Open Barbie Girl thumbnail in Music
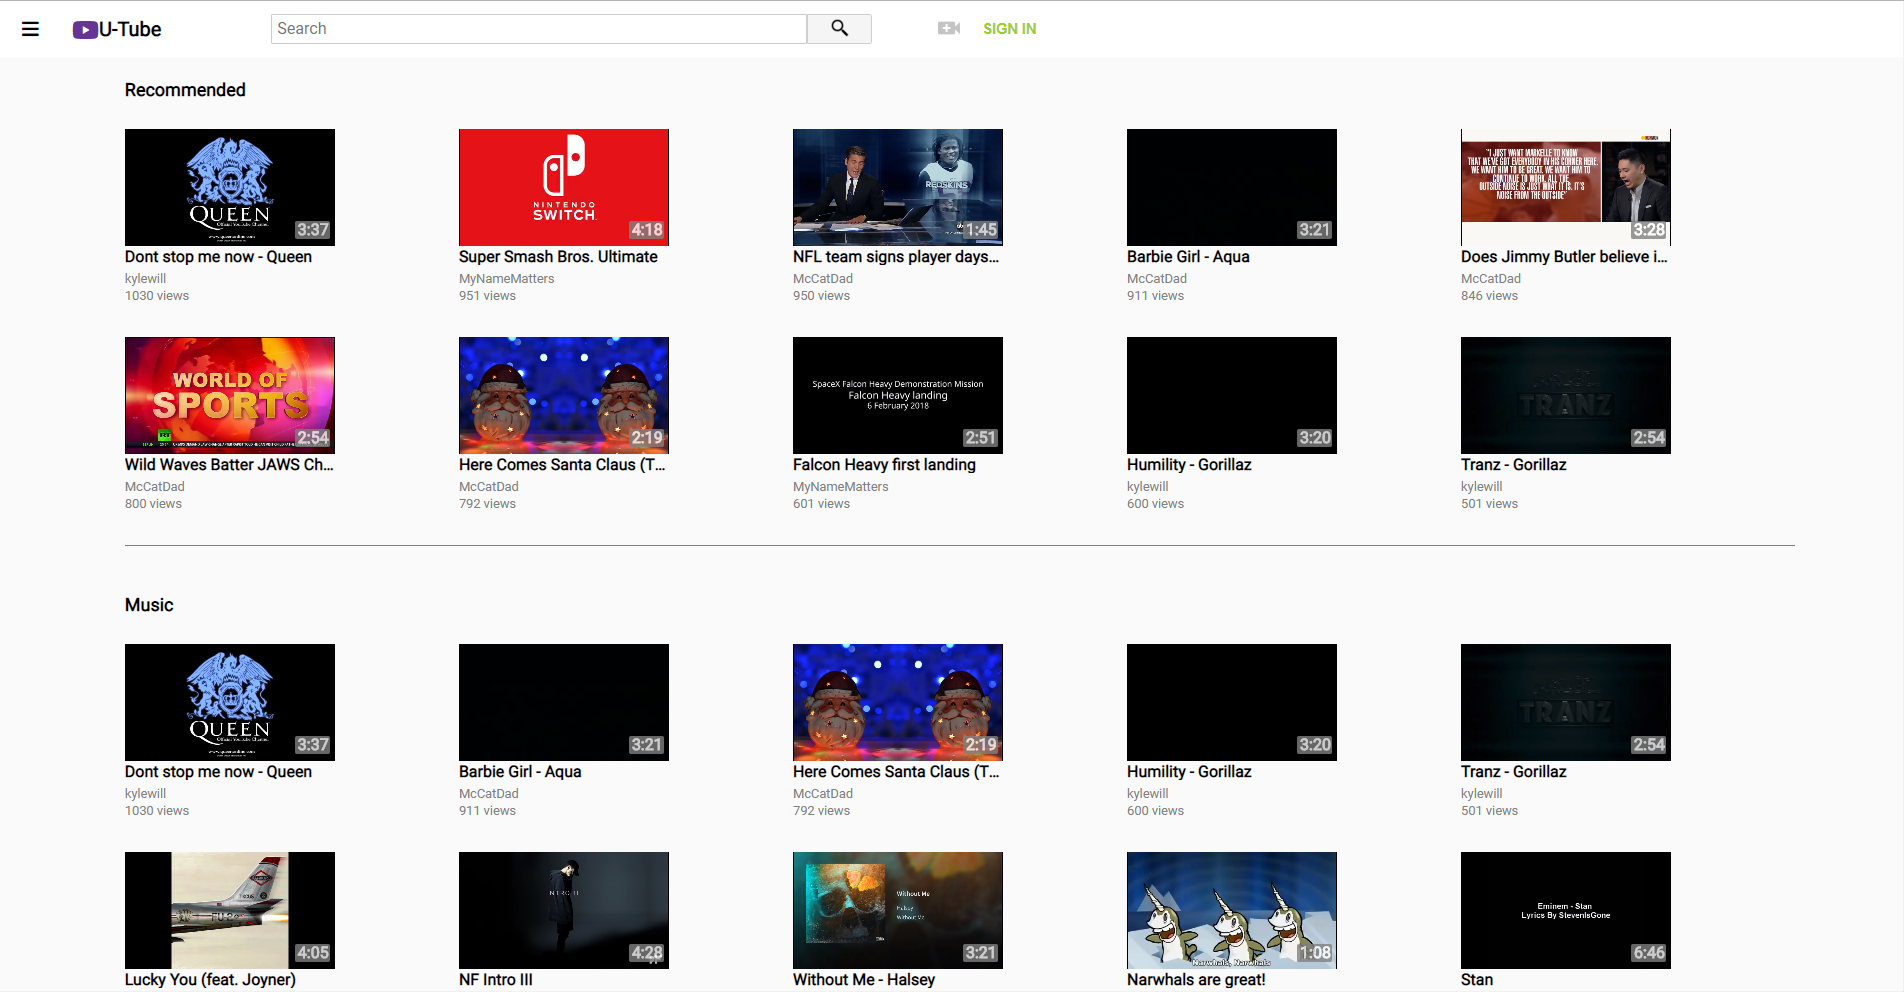Image resolution: width=1904 pixels, height=992 pixels. 564,702
